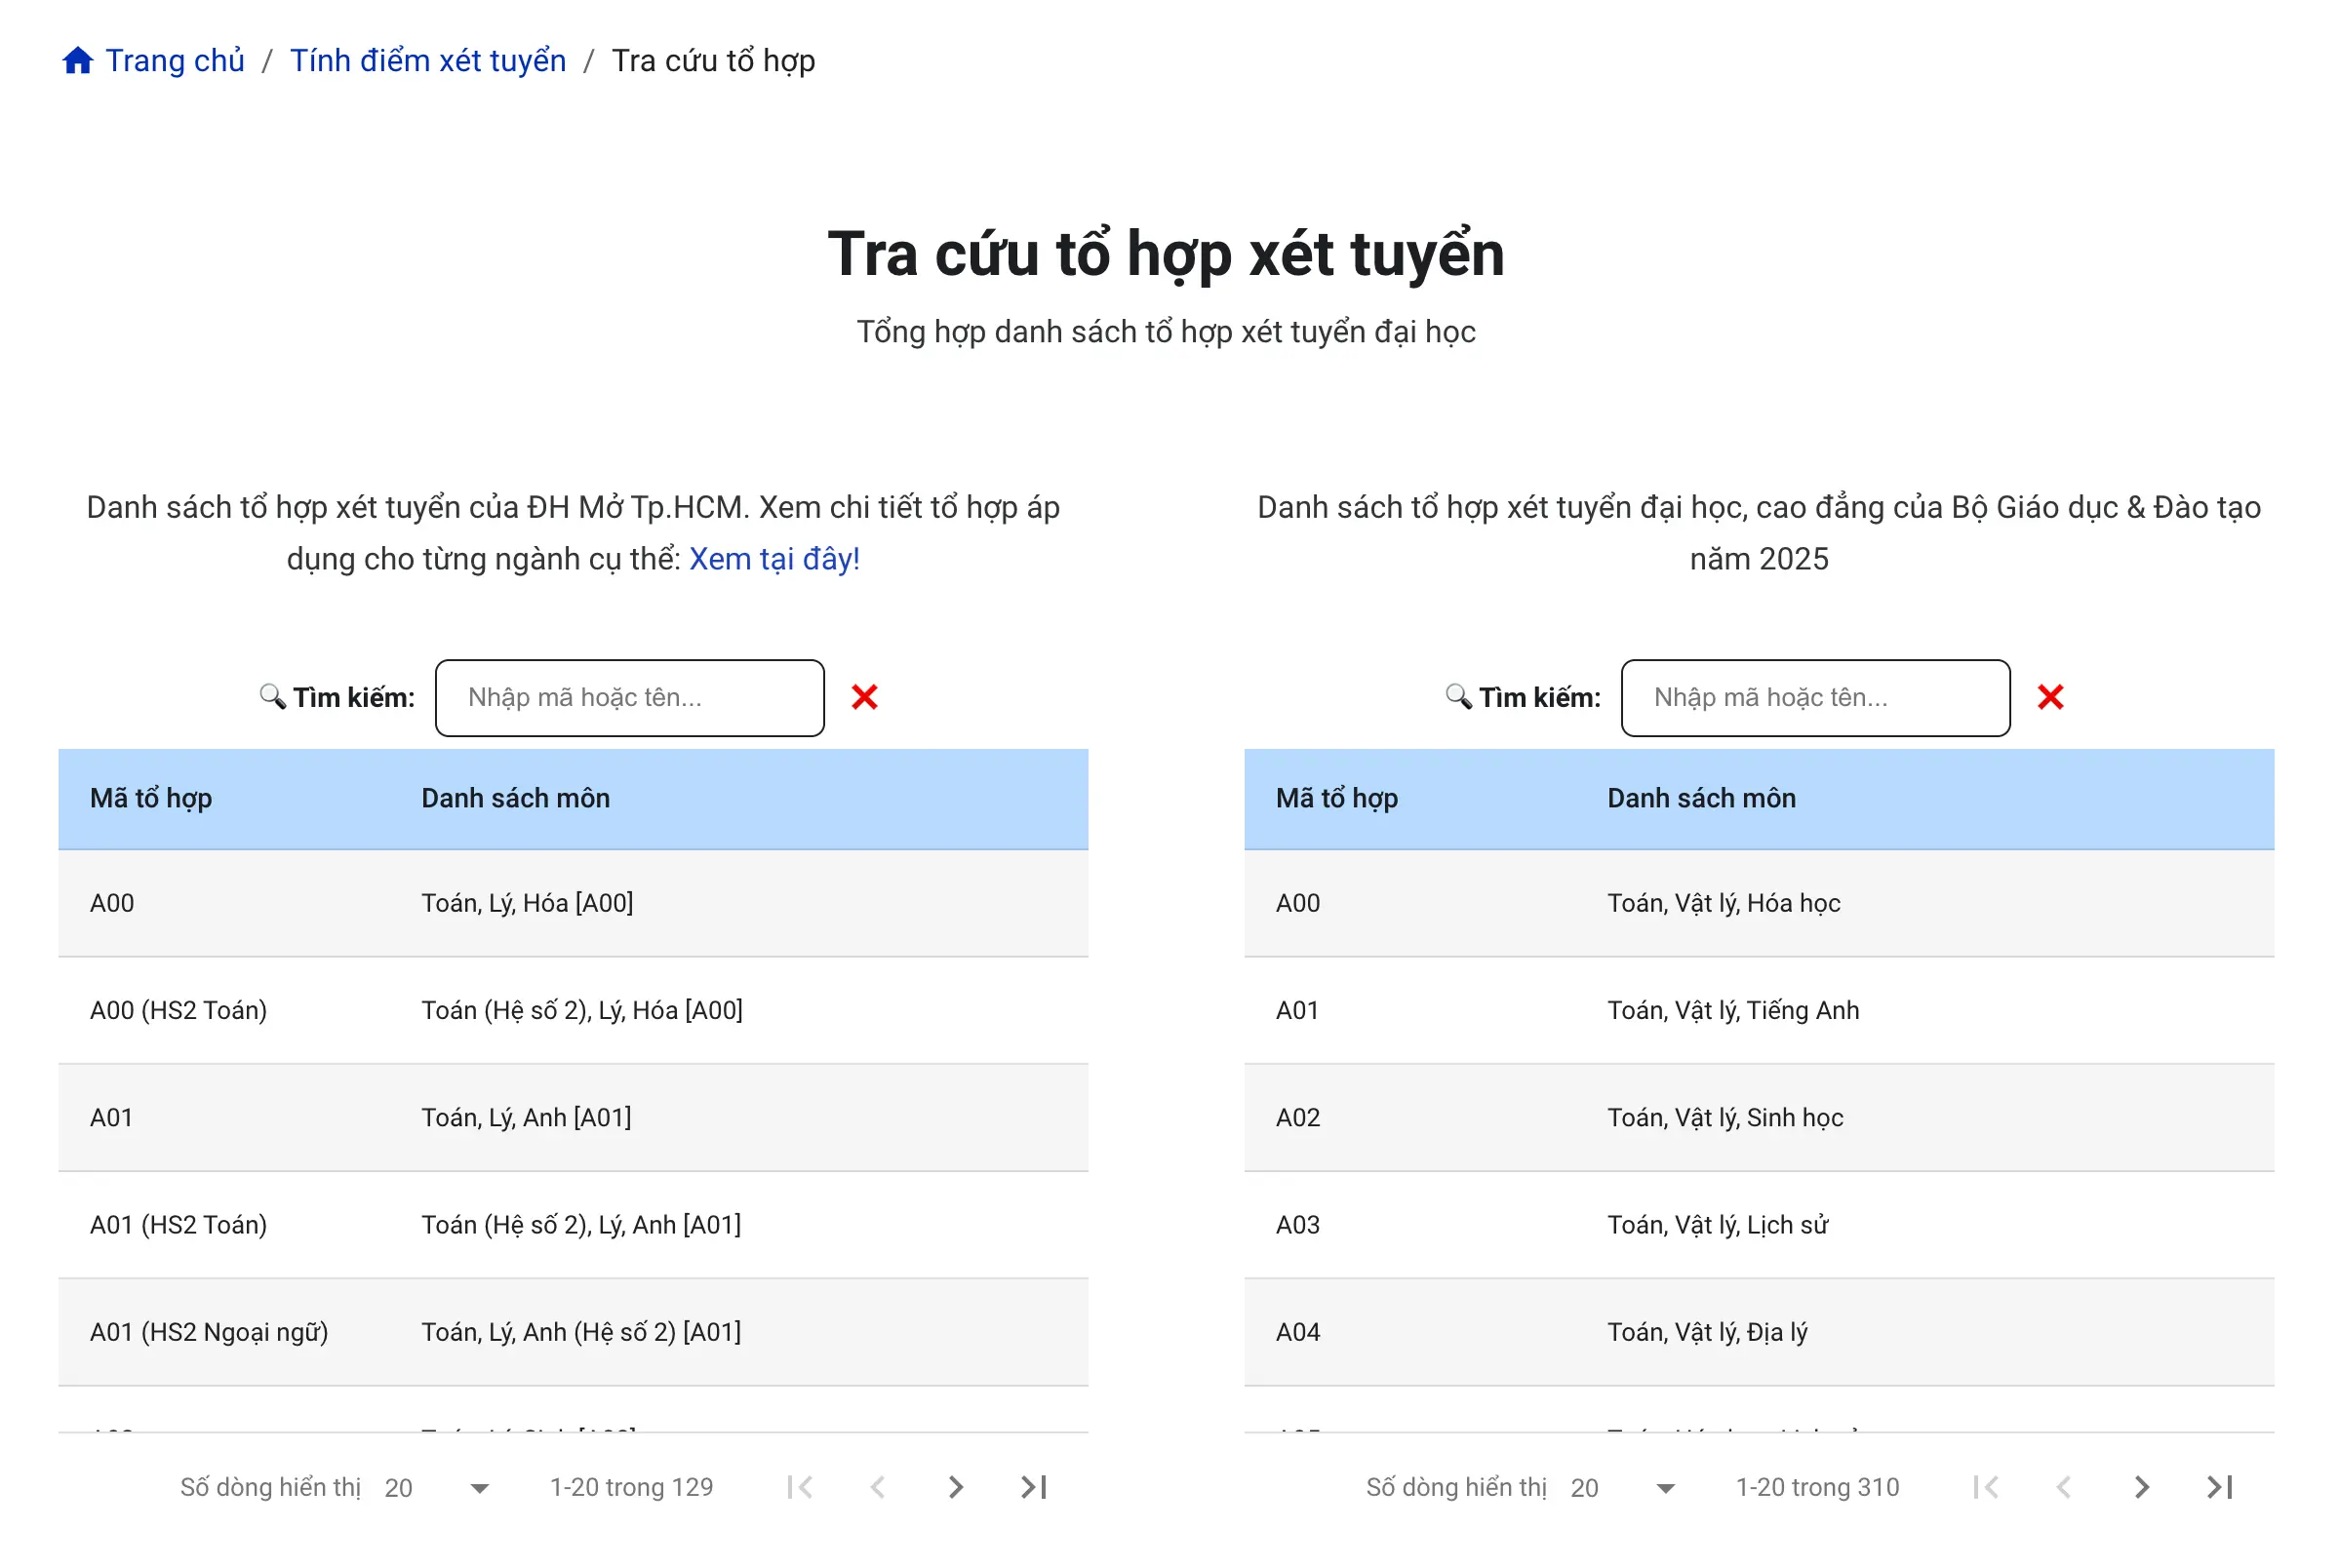Screen dimensions: 2339x1568
Task: Advance ministry table to the next page
Action: (2140, 1487)
